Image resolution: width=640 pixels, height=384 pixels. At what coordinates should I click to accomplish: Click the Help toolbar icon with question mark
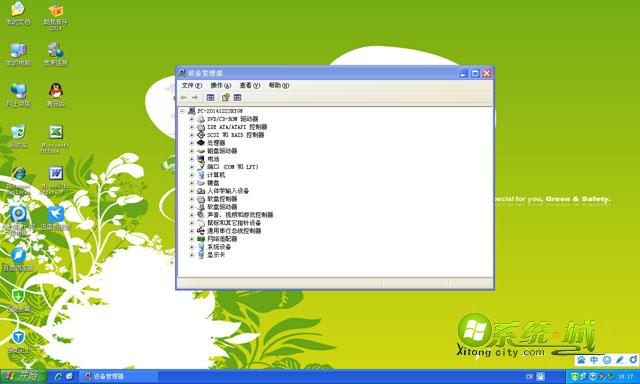point(225,98)
